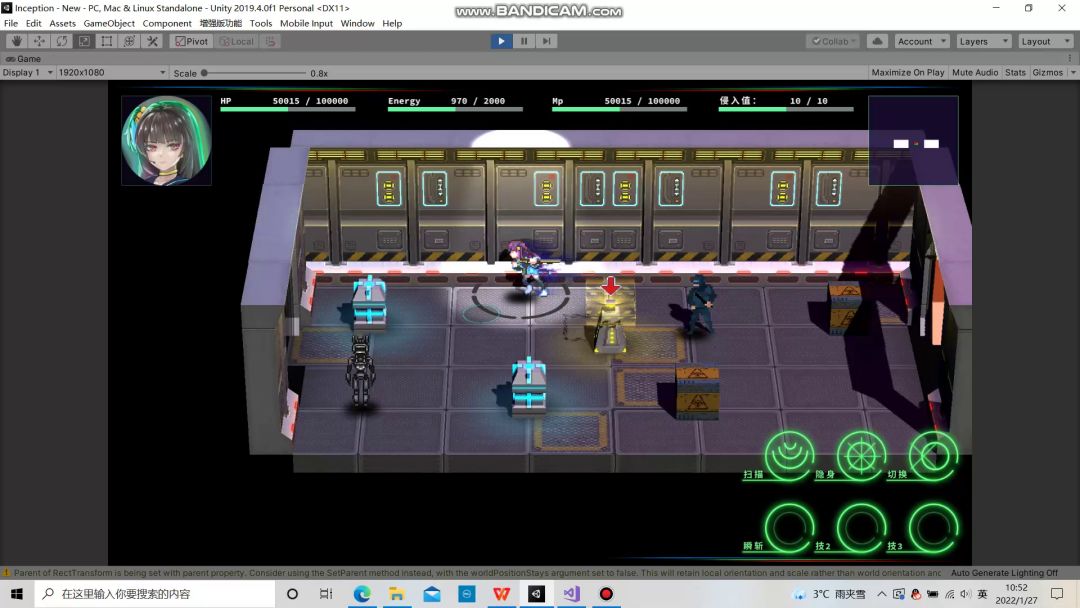This screenshot has height=608, width=1080.
Task: Toggle Maximize On Play
Action: 907,72
